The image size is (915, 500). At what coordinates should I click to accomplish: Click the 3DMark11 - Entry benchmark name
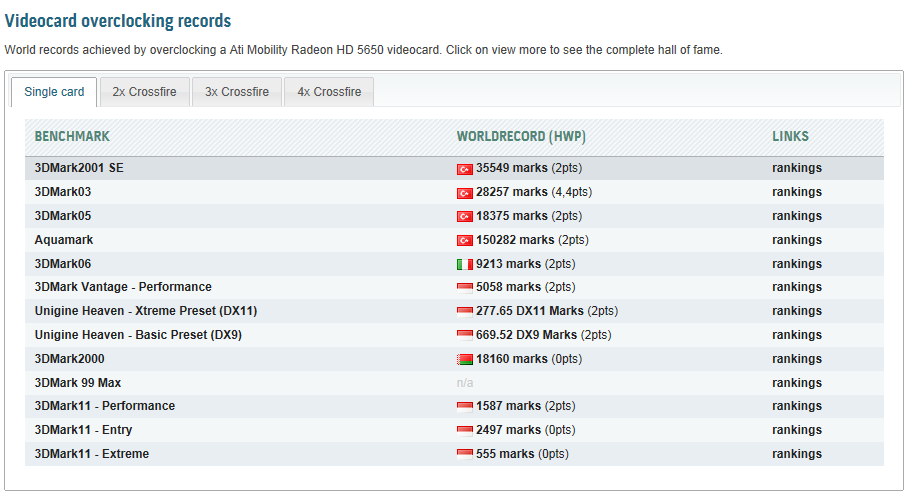83,430
